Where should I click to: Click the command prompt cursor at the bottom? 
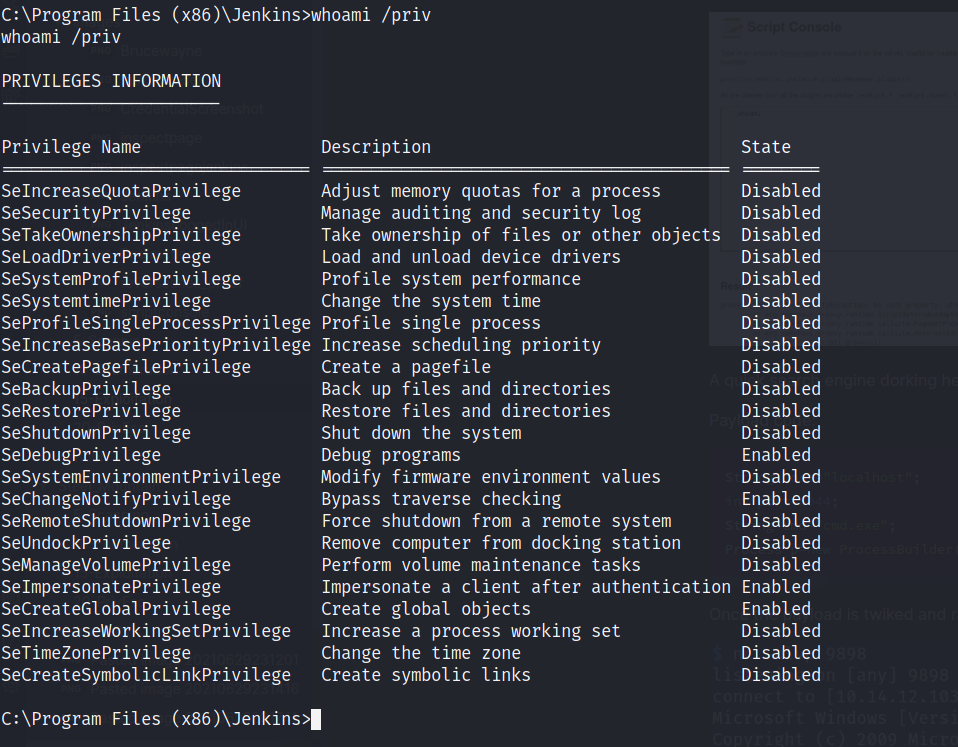pyautogui.click(x=316, y=719)
